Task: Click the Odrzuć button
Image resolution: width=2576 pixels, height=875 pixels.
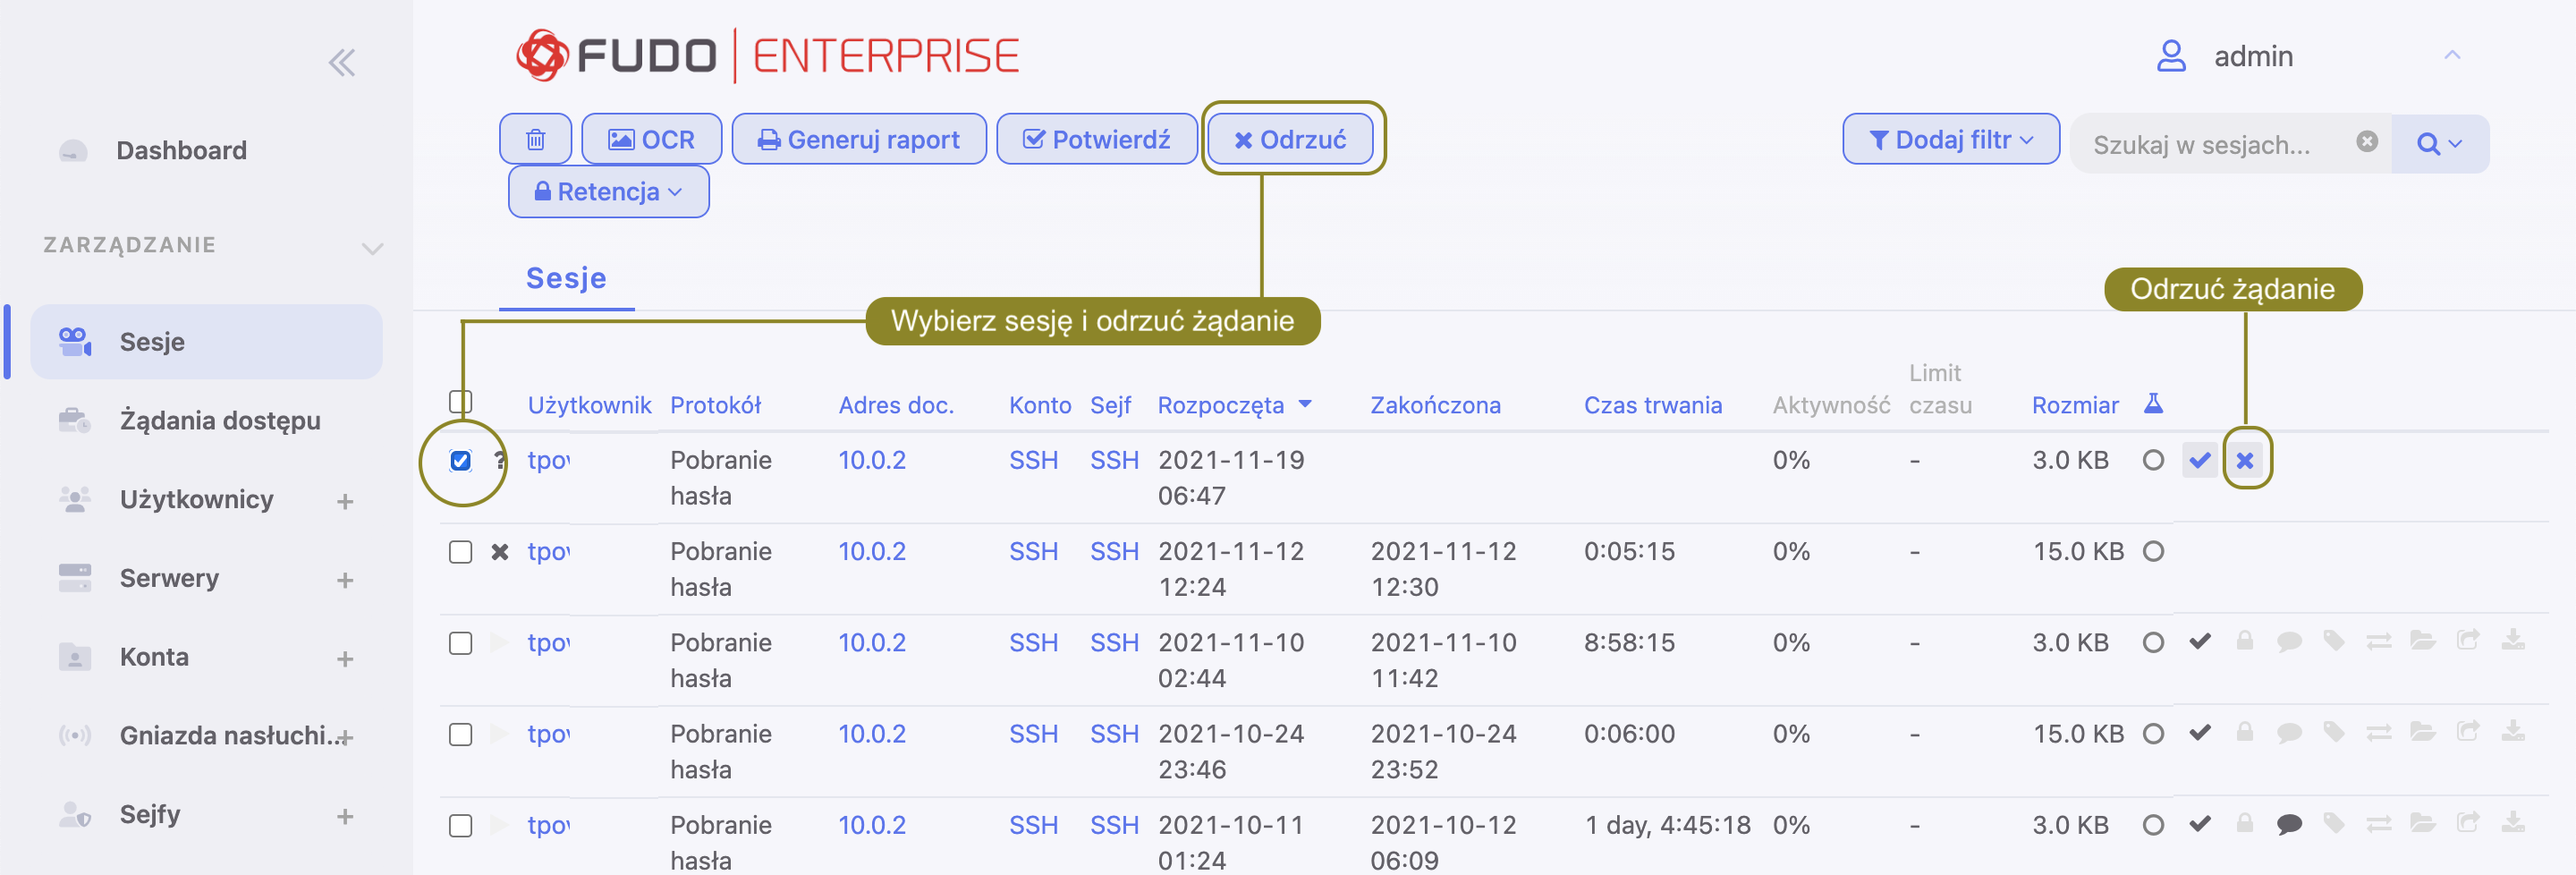Action: 1290,139
